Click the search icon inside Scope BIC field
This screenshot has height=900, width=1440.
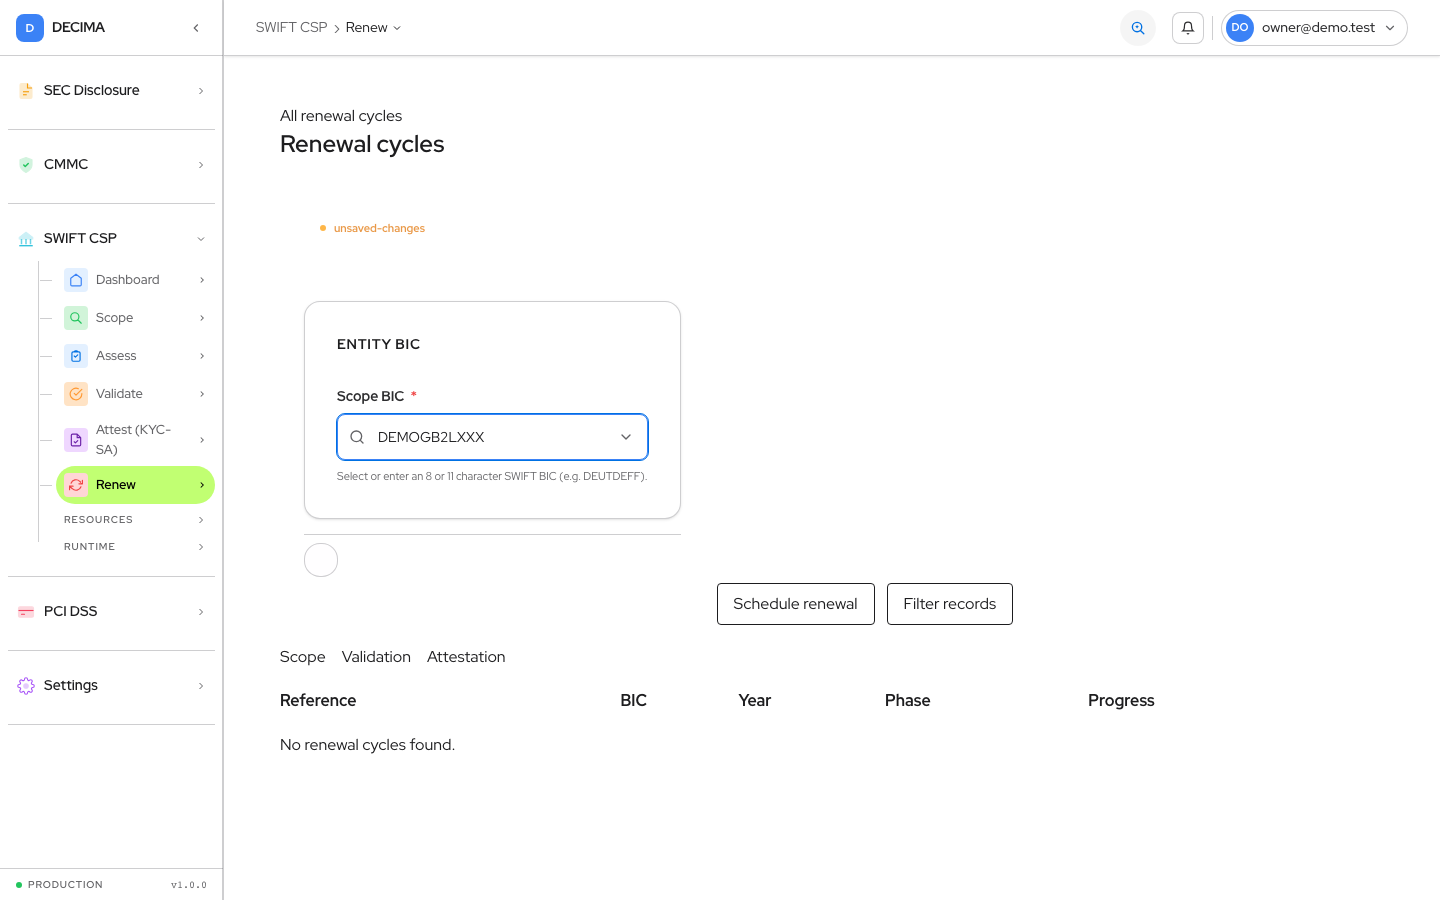click(x=357, y=437)
